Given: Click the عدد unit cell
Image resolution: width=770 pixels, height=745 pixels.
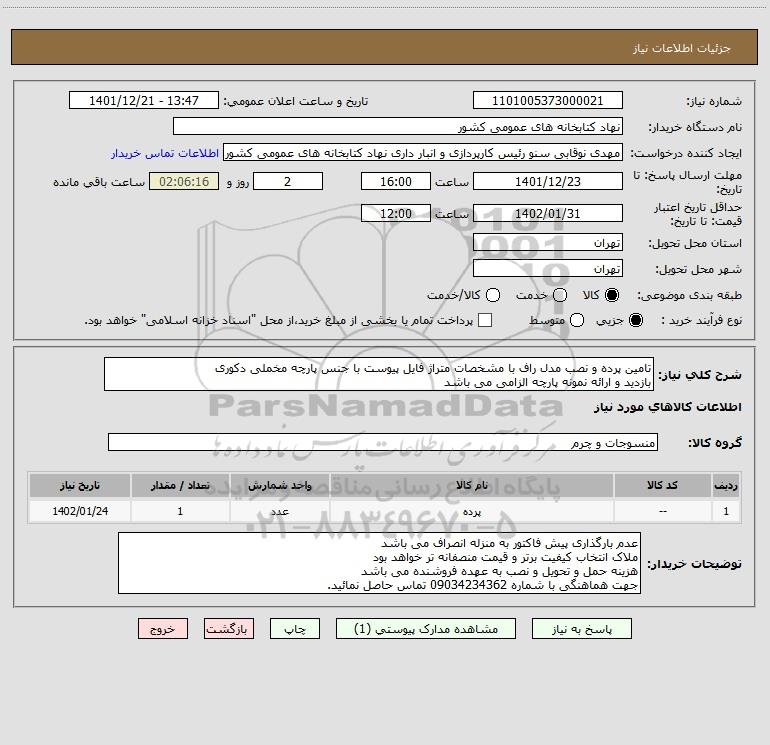Looking at the screenshot, I should pos(279,511).
